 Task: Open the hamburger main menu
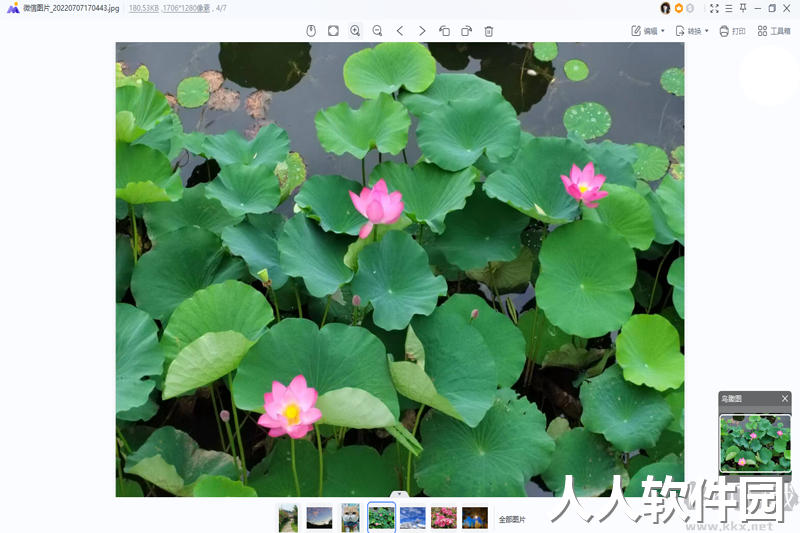point(729,8)
